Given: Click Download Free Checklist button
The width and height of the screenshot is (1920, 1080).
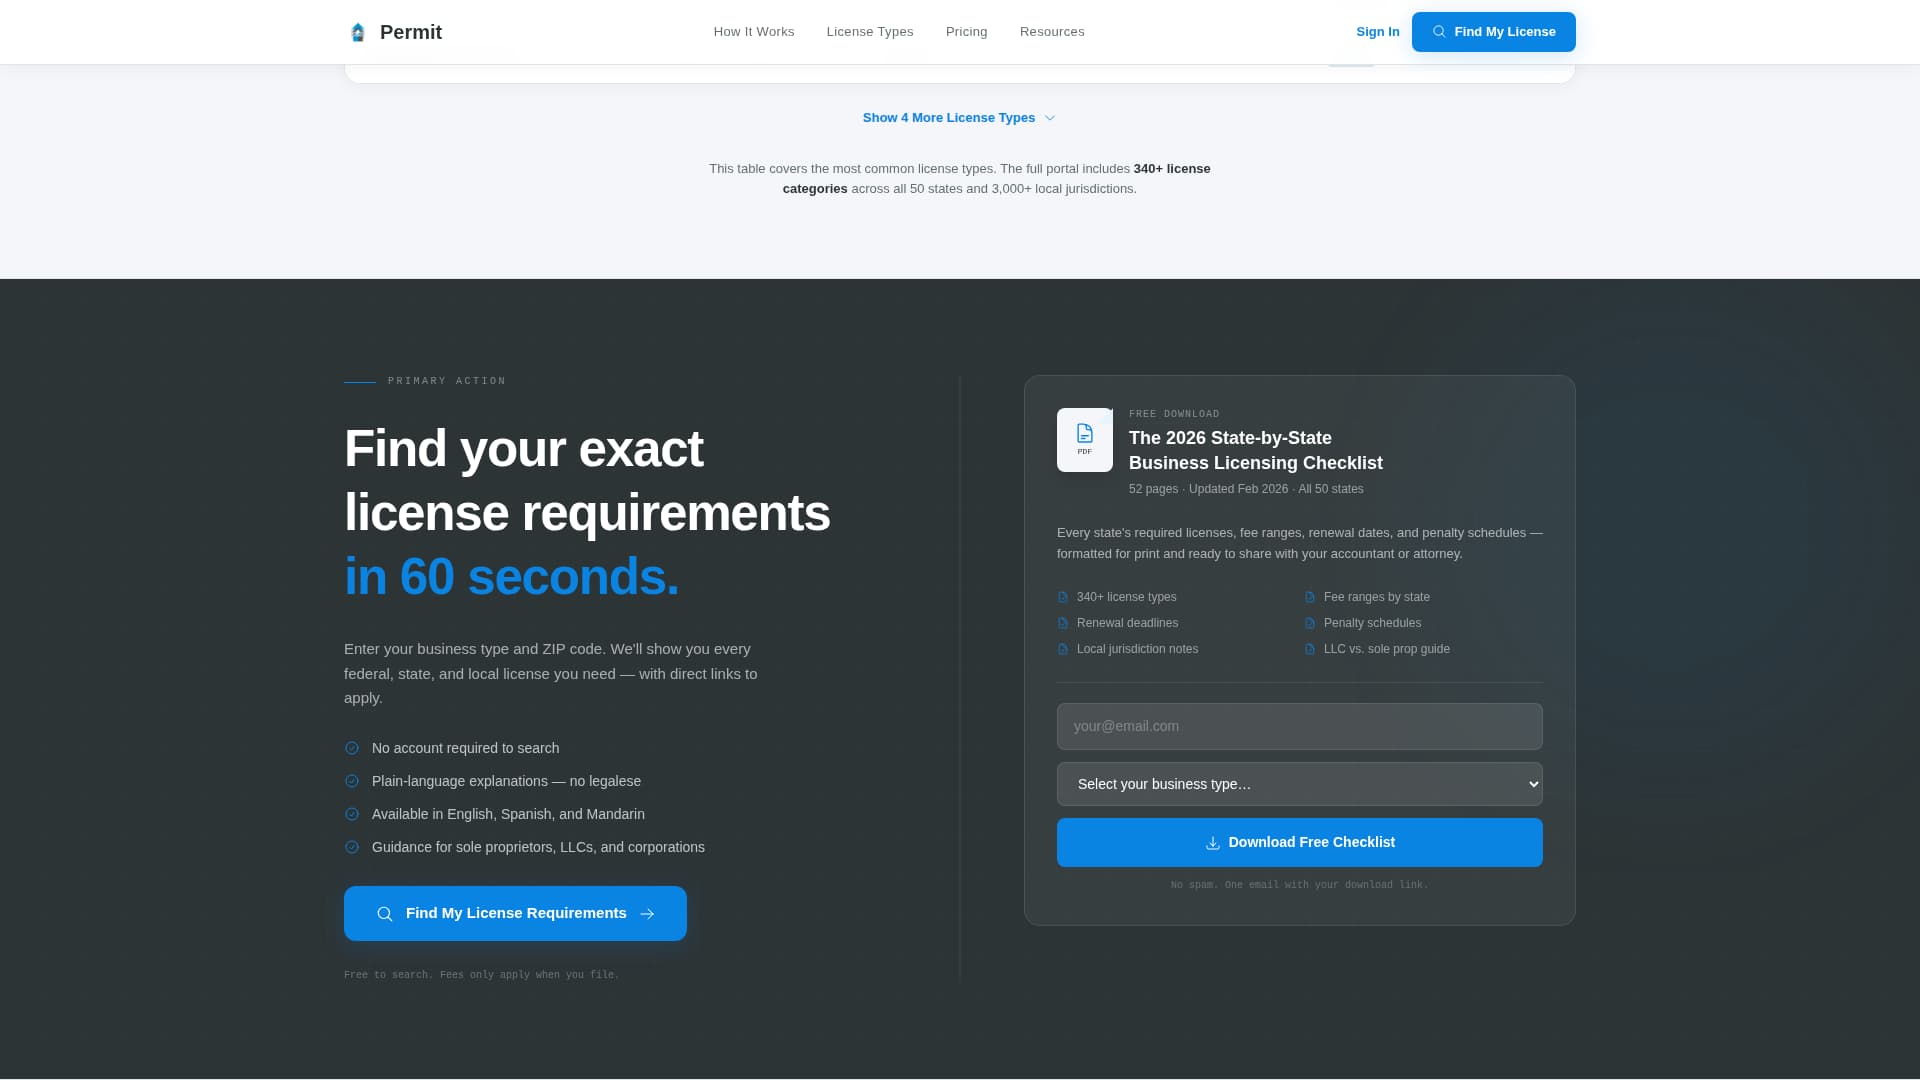Looking at the screenshot, I should (1300, 842).
